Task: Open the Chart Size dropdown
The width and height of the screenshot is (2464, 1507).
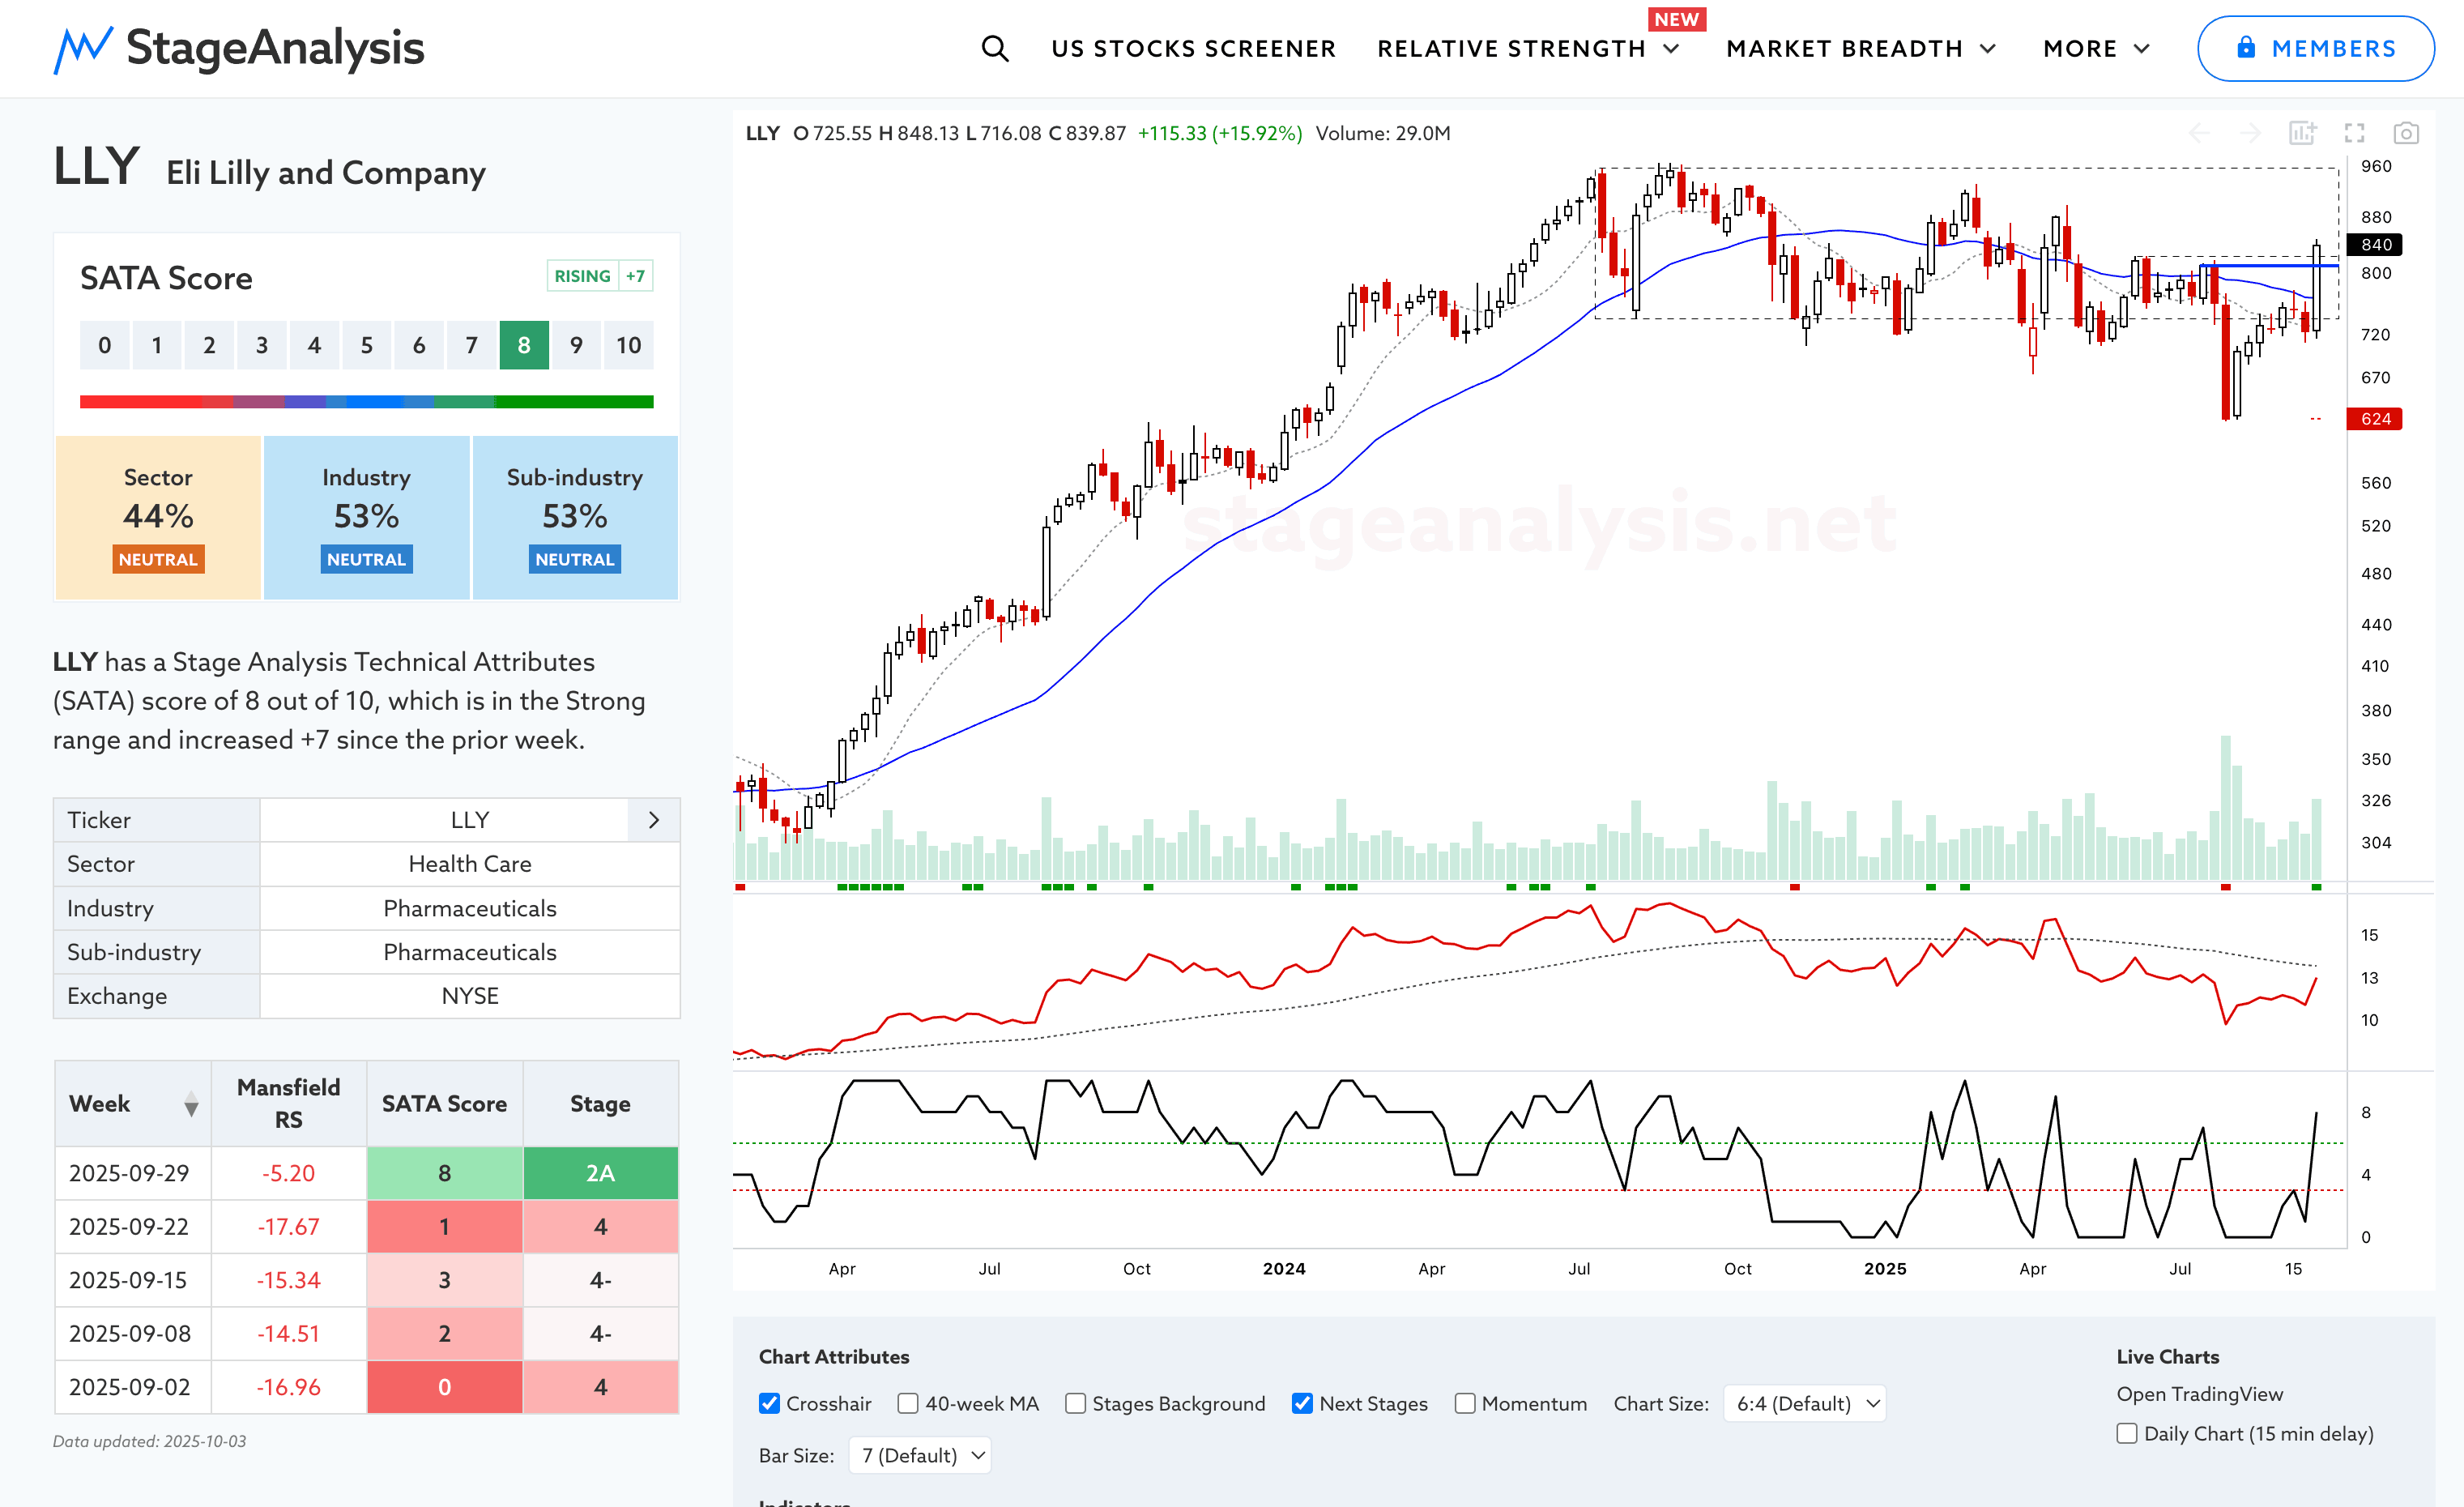Action: [x=1805, y=1403]
